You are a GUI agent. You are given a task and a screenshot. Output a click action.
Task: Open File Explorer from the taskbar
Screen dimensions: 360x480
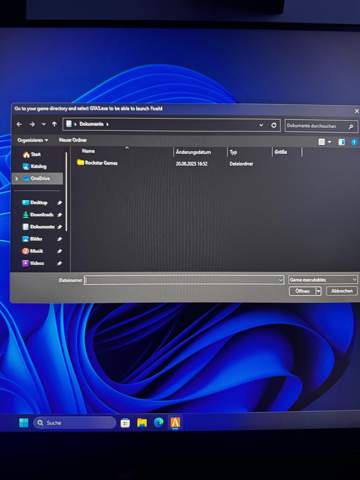point(142,423)
